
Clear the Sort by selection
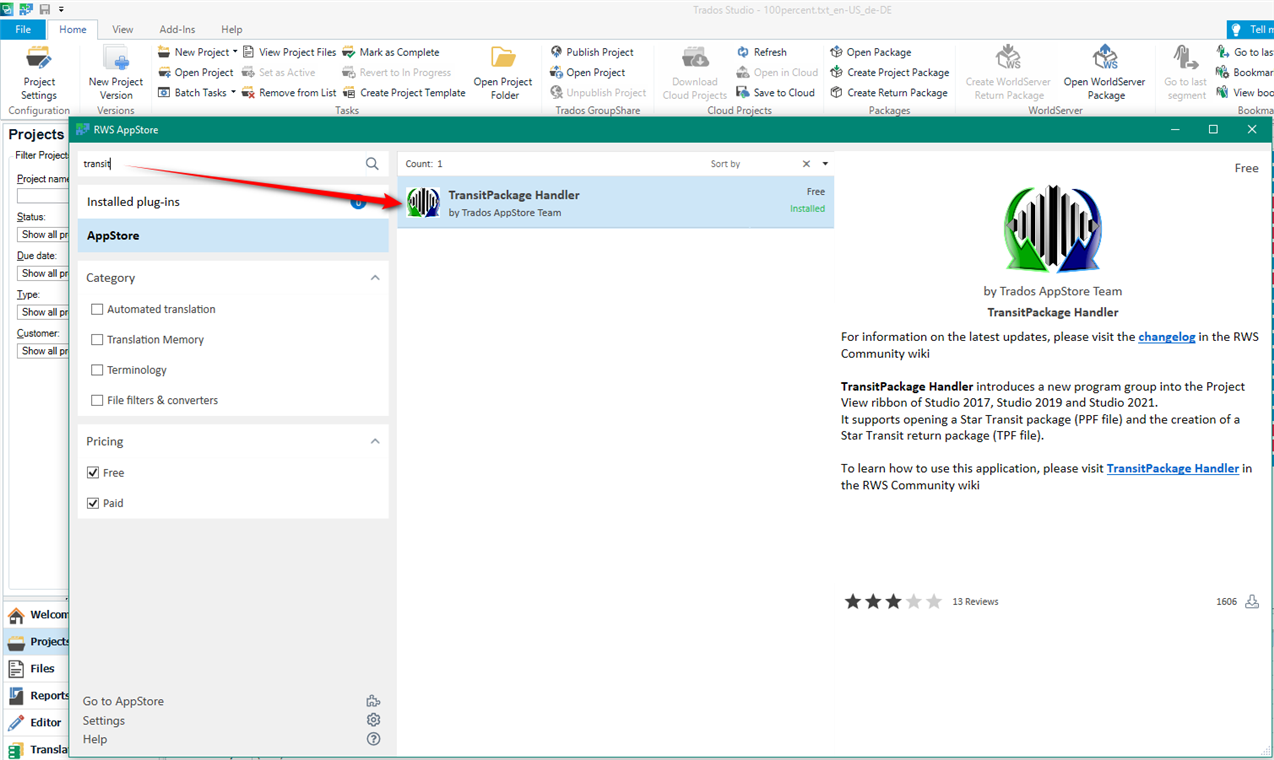pos(807,164)
